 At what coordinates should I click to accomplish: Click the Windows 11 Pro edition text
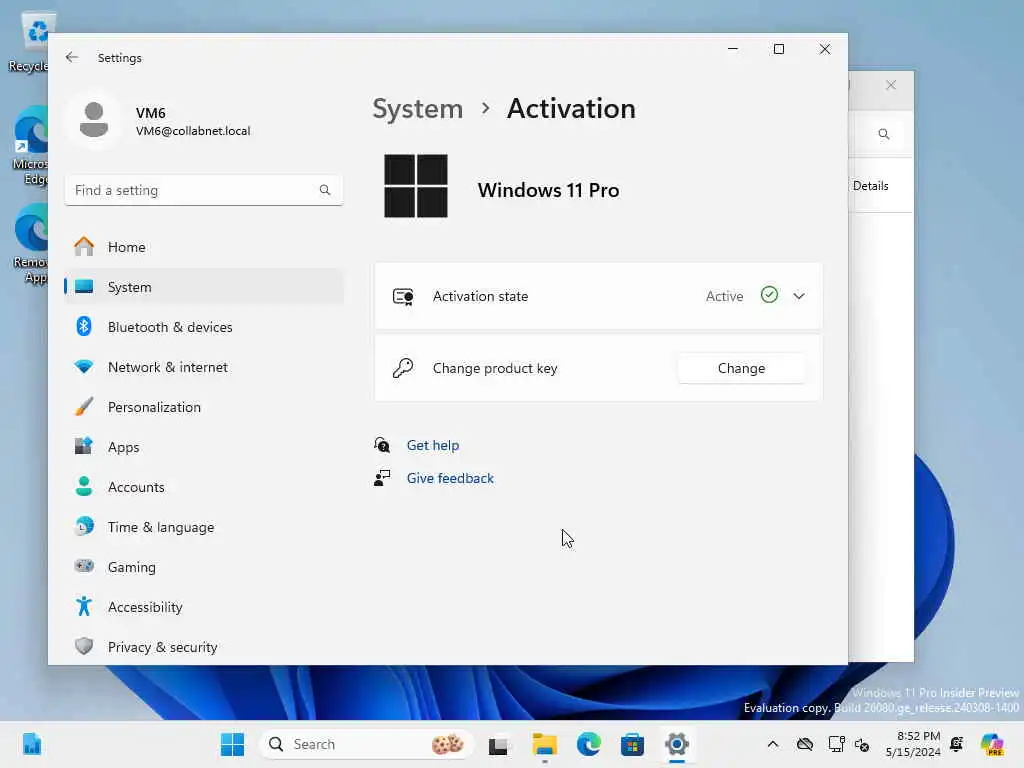(548, 190)
